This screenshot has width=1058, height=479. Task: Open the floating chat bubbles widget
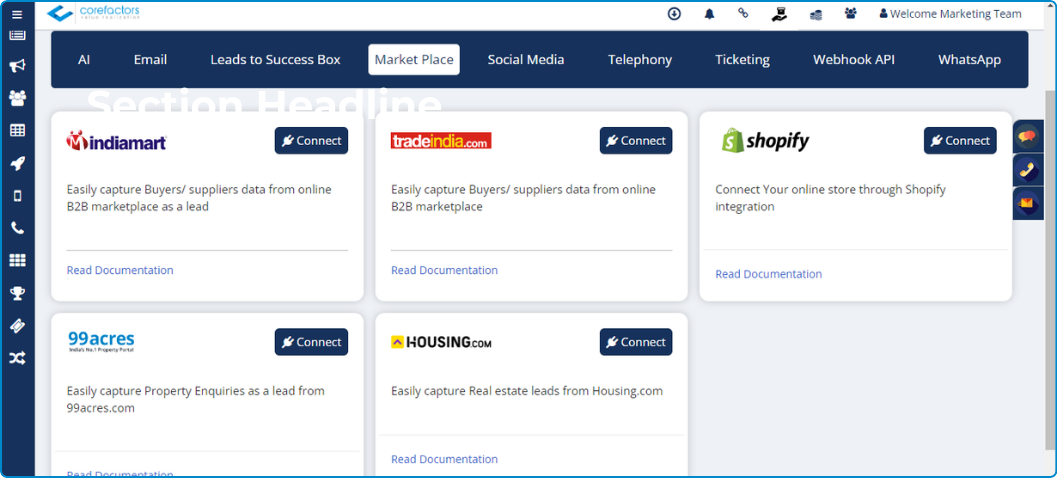[1028, 137]
